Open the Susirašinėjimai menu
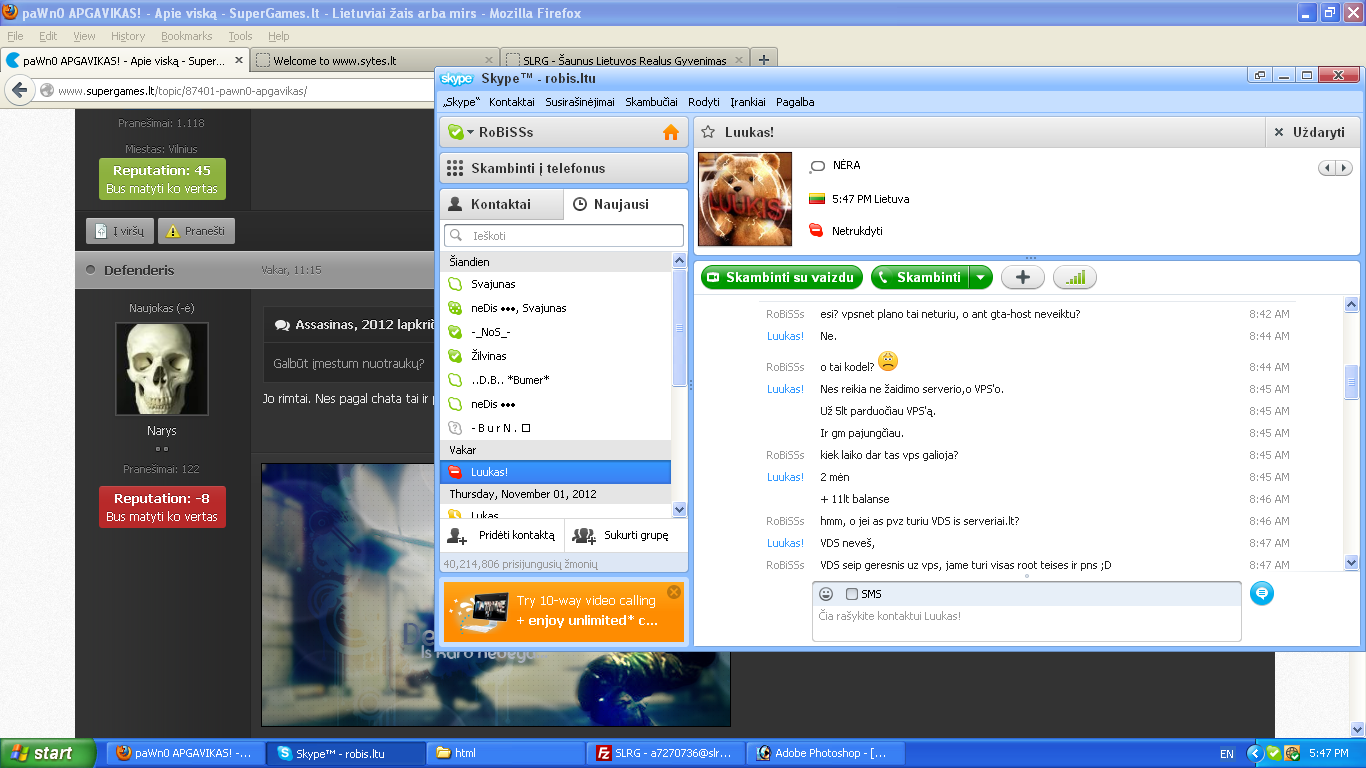 point(580,102)
